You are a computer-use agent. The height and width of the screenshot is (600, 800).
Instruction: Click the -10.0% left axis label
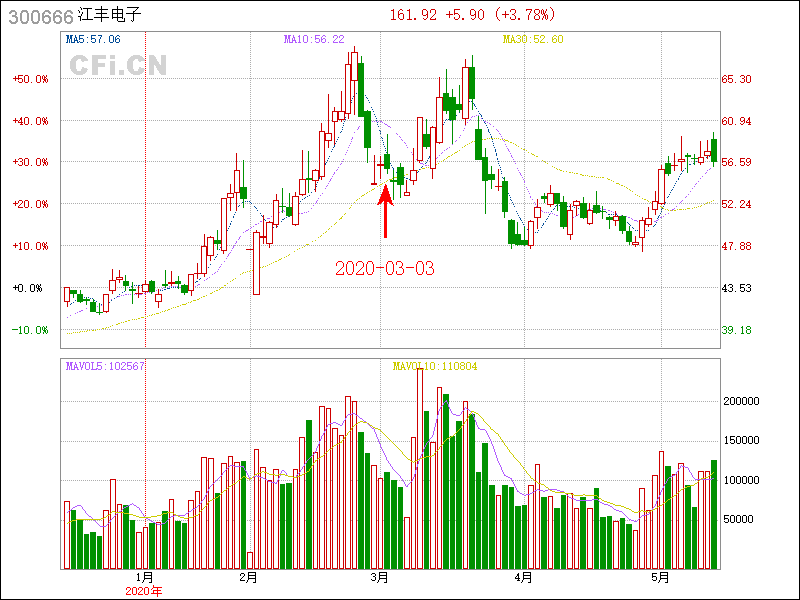(x=30, y=330)
